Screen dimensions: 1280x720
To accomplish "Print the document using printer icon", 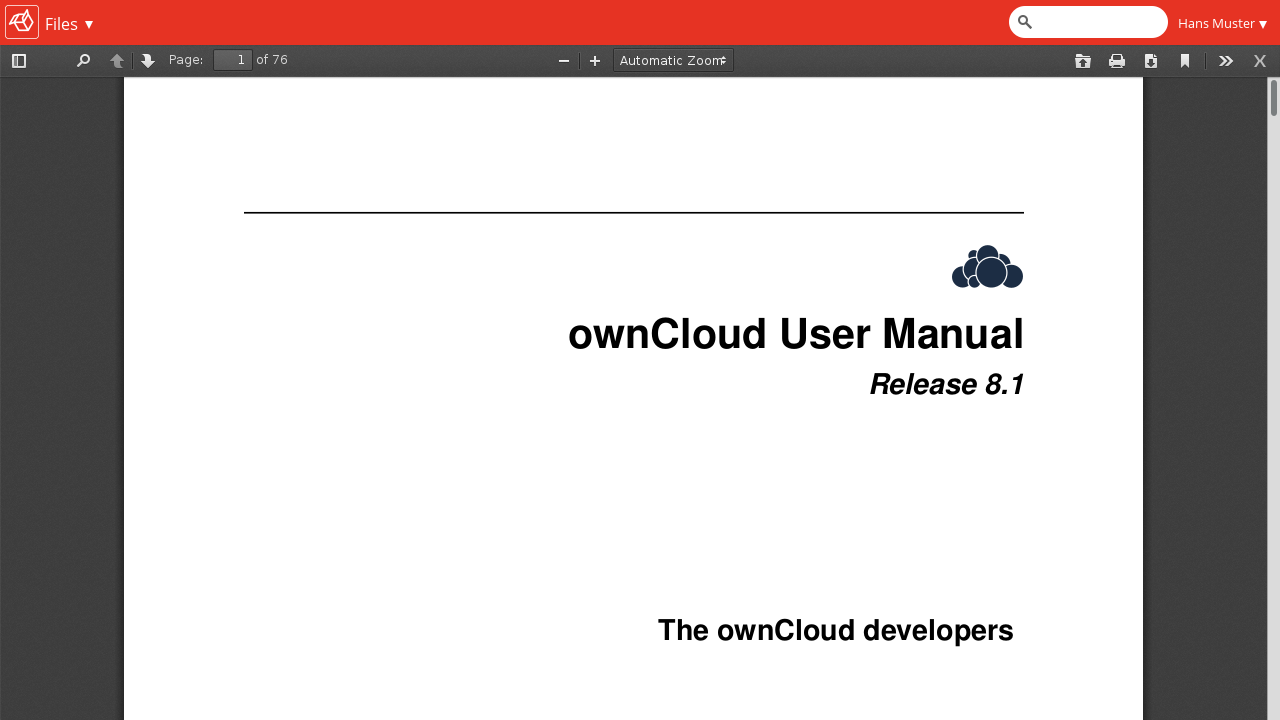I will click(1117, 61).
